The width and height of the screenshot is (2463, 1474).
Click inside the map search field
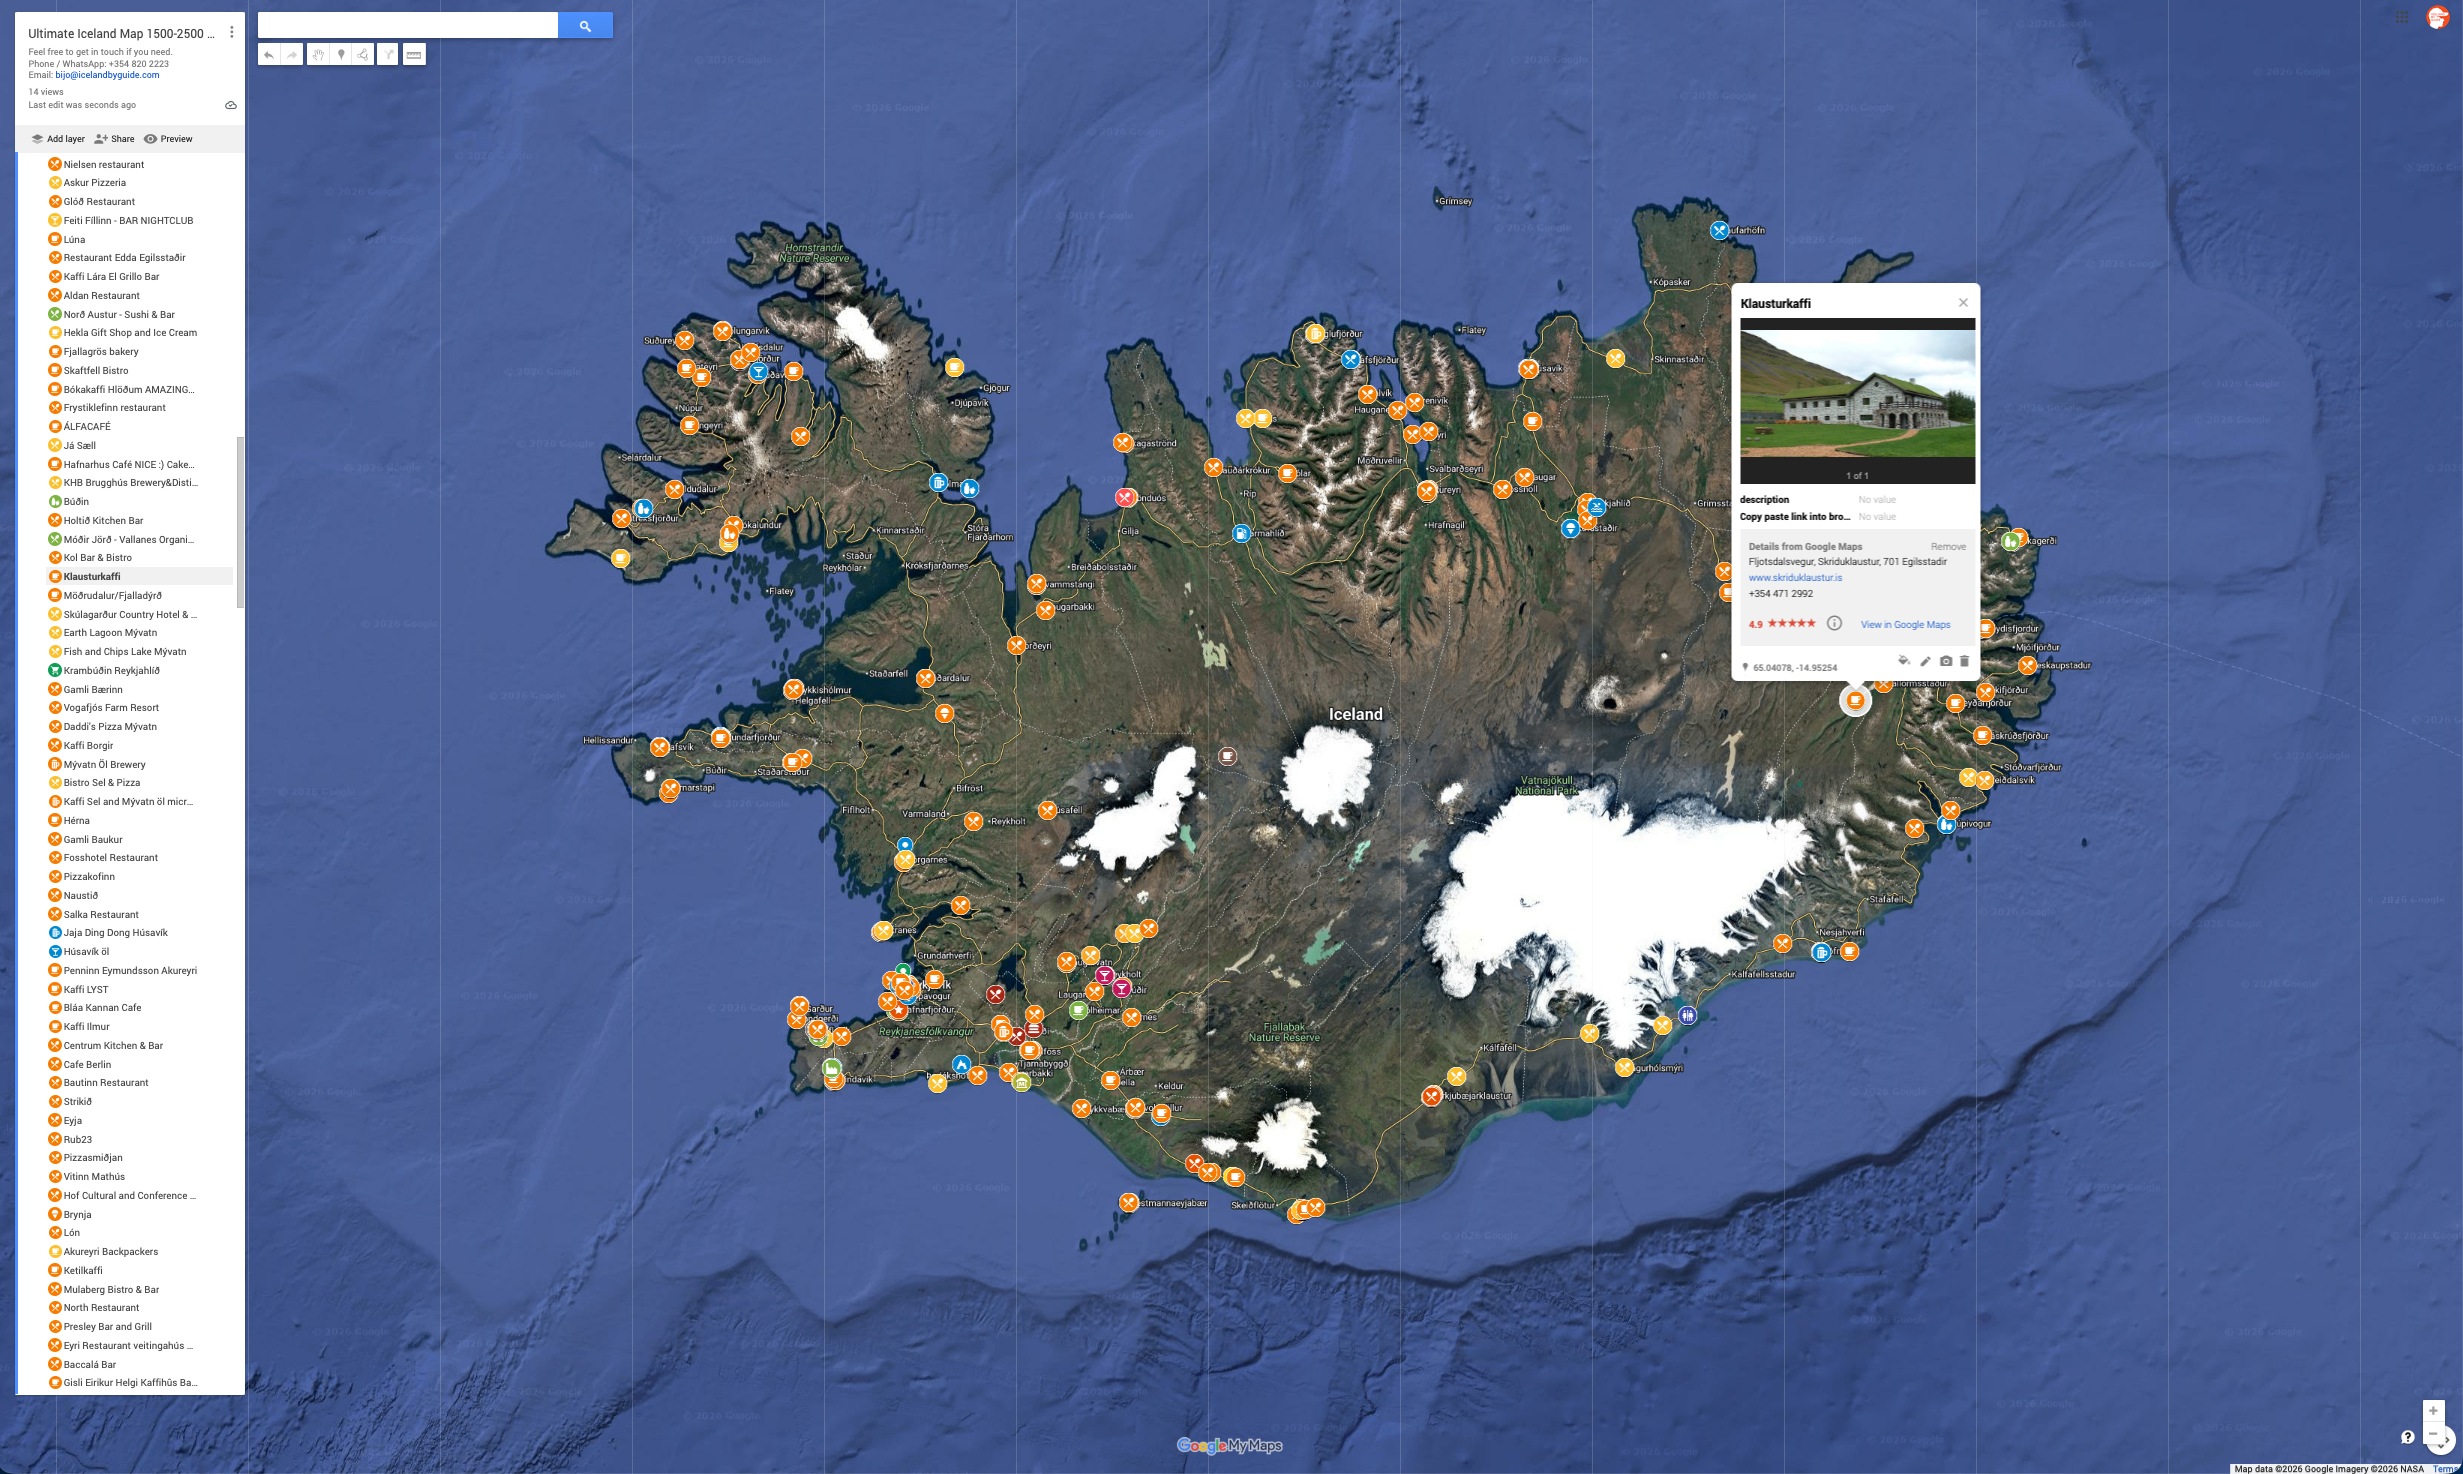pos(408,26)
